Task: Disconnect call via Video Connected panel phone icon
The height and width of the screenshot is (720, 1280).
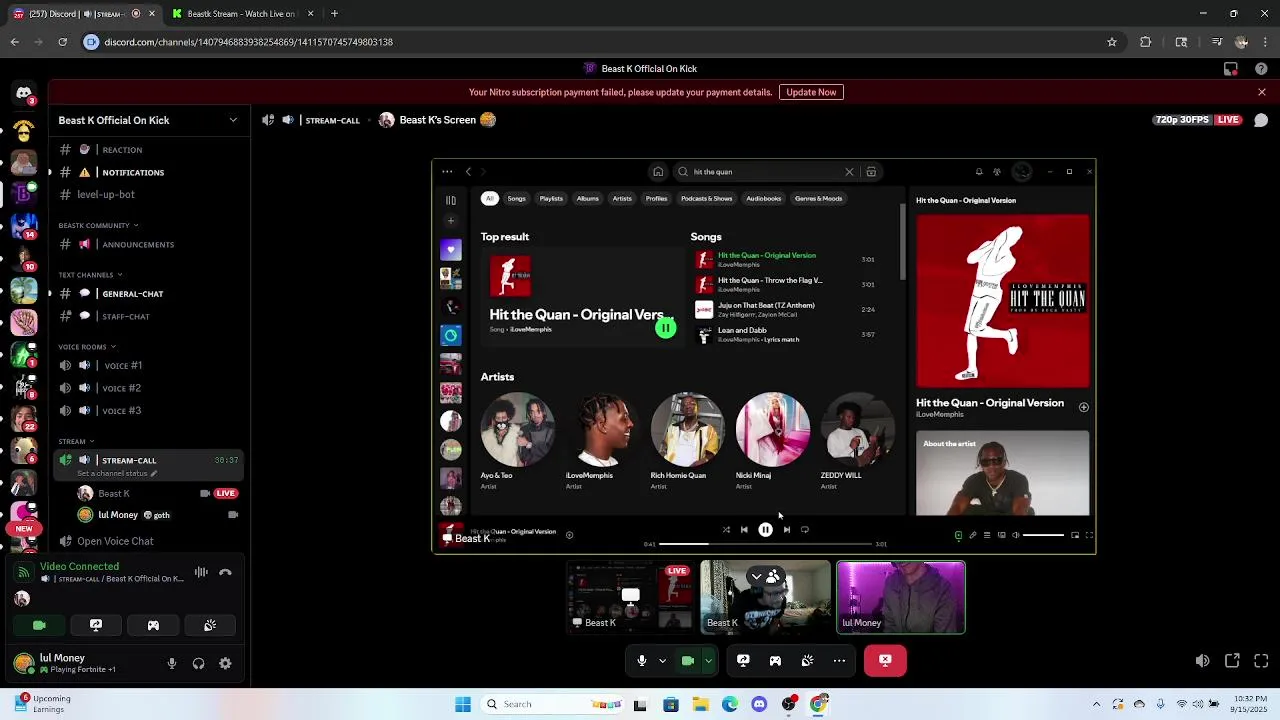Action: click(x=225, y=572)
